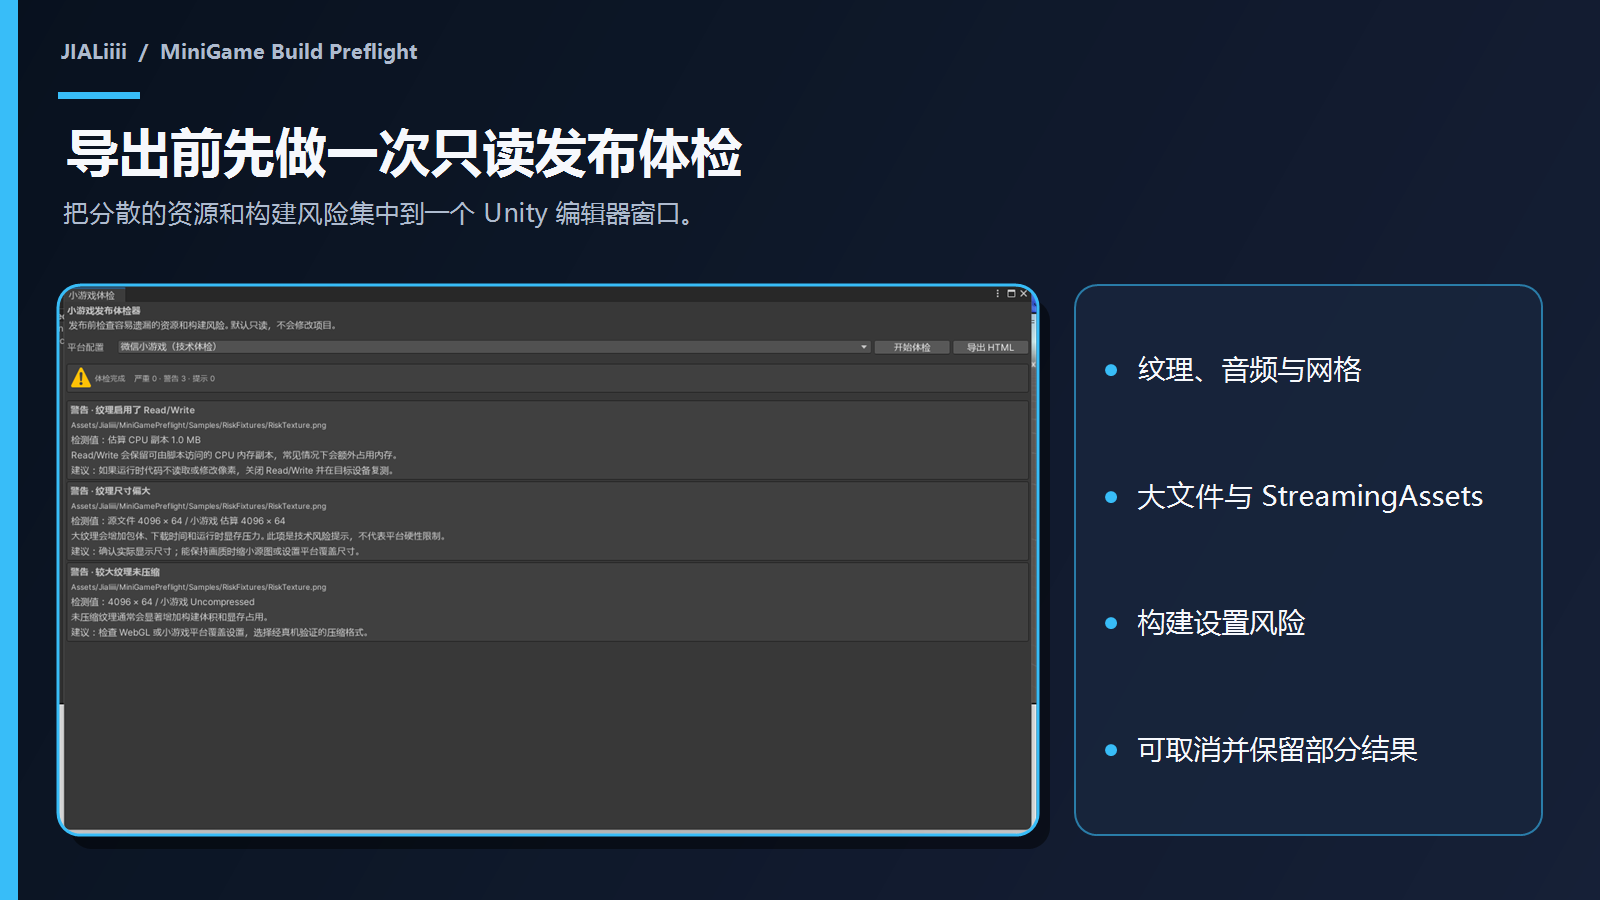1600x900 pixels.
Task: Click the MiniGame Build Preflight header text
Action: 289,52
